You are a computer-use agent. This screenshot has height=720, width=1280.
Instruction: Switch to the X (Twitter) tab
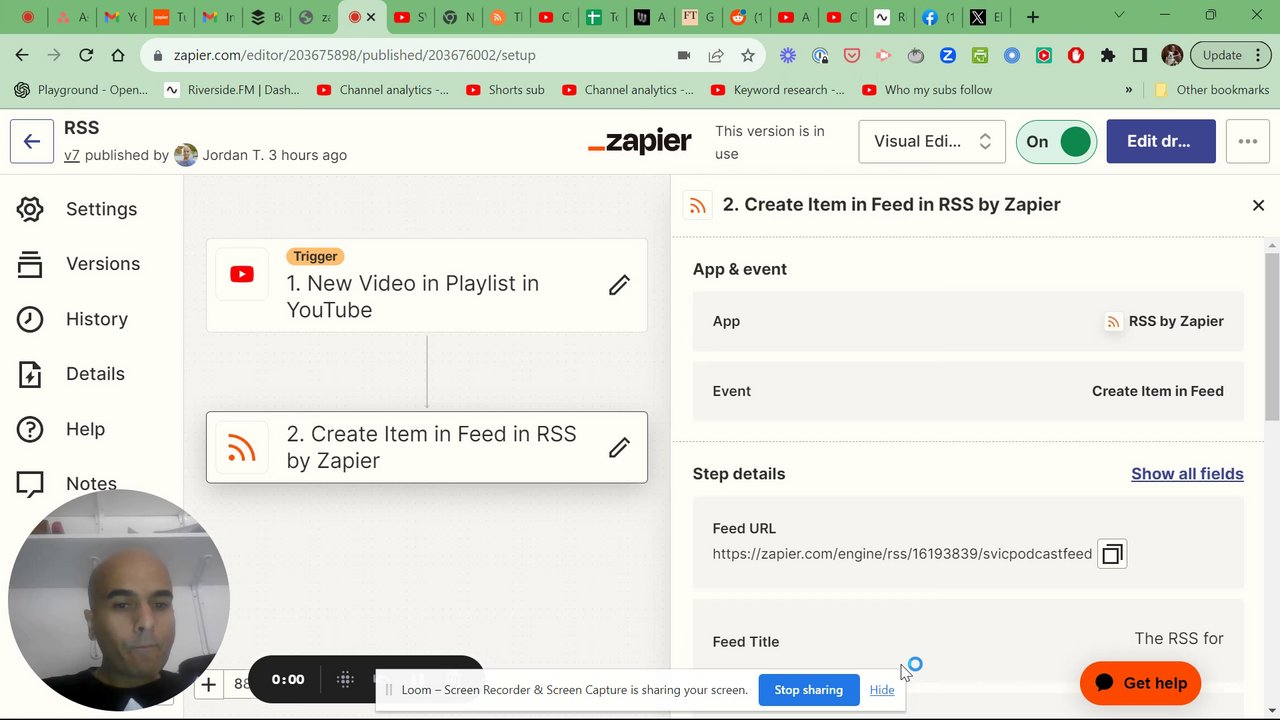pyautogui.click(x=985, y=17)
